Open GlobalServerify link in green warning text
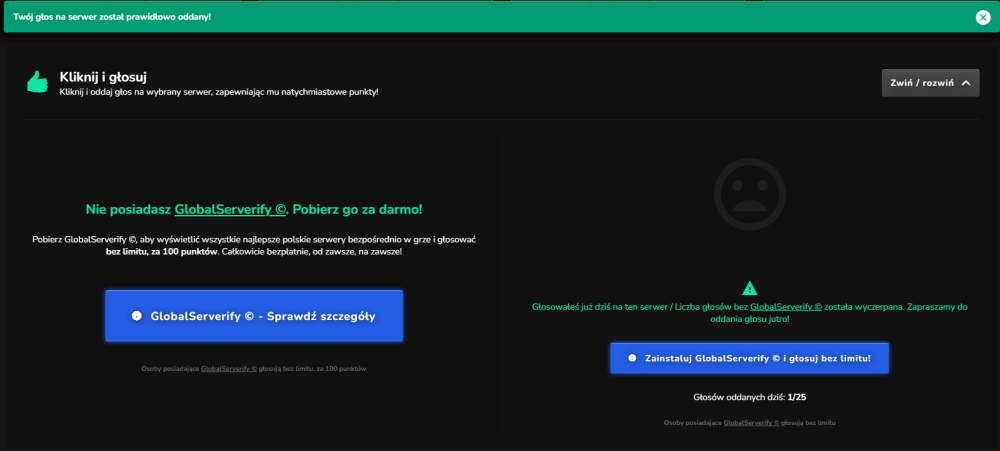The height and width of the screenshot is (451, 1000). click(x=786, y=307)
